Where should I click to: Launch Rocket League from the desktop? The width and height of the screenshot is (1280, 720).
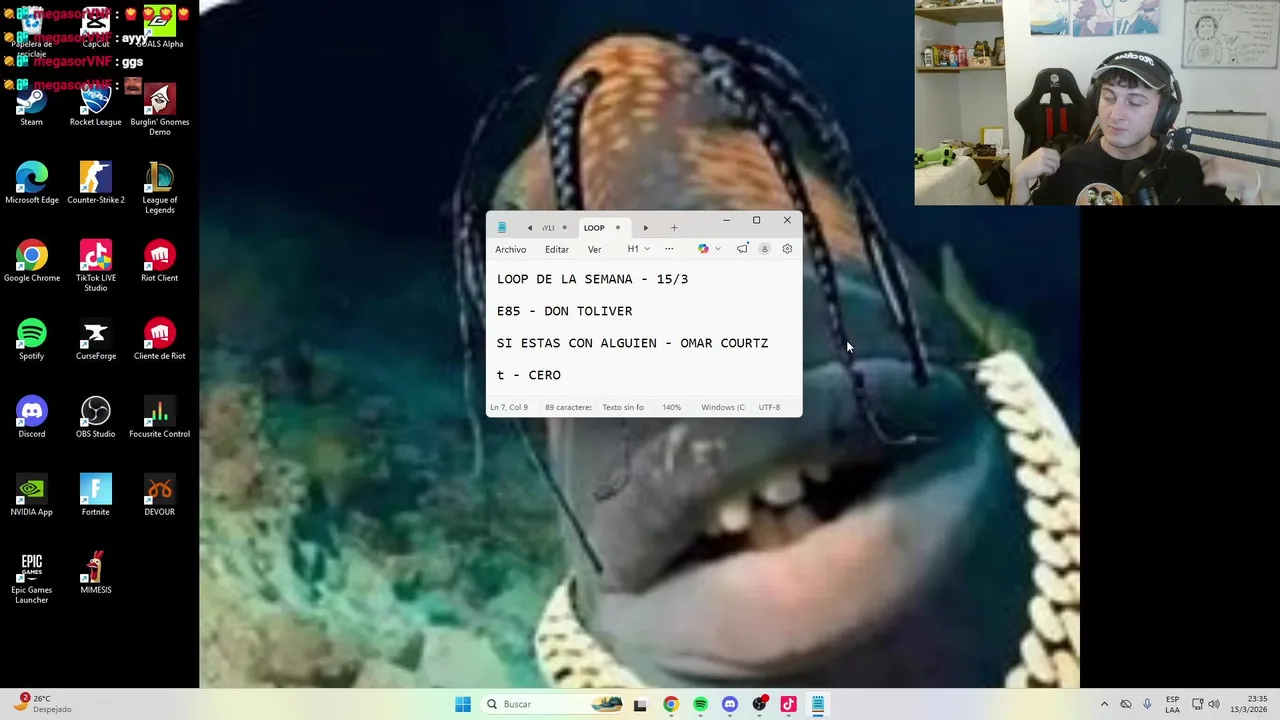point(95,105)
